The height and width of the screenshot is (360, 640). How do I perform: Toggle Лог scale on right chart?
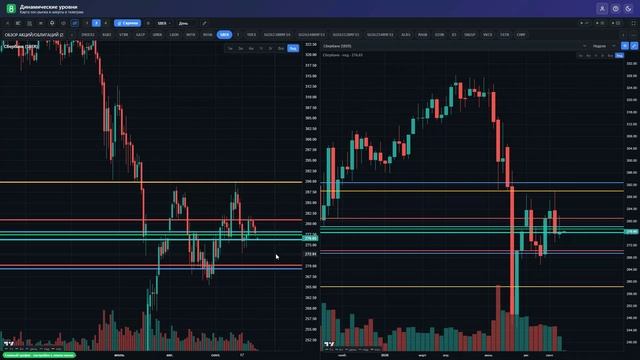click(619, 56)
